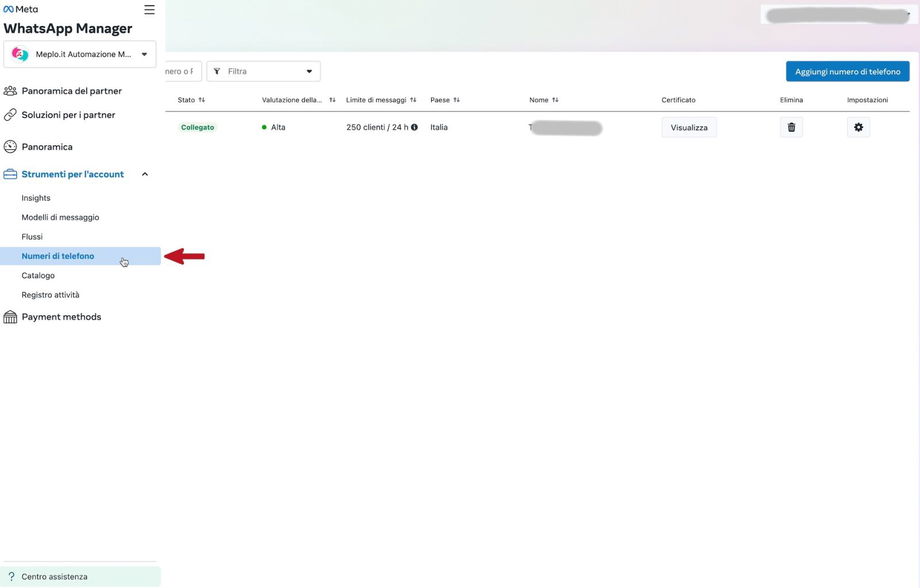Click the Alta quality rating cell
Screen dimensions: 920x588
[x=273, y=127]
